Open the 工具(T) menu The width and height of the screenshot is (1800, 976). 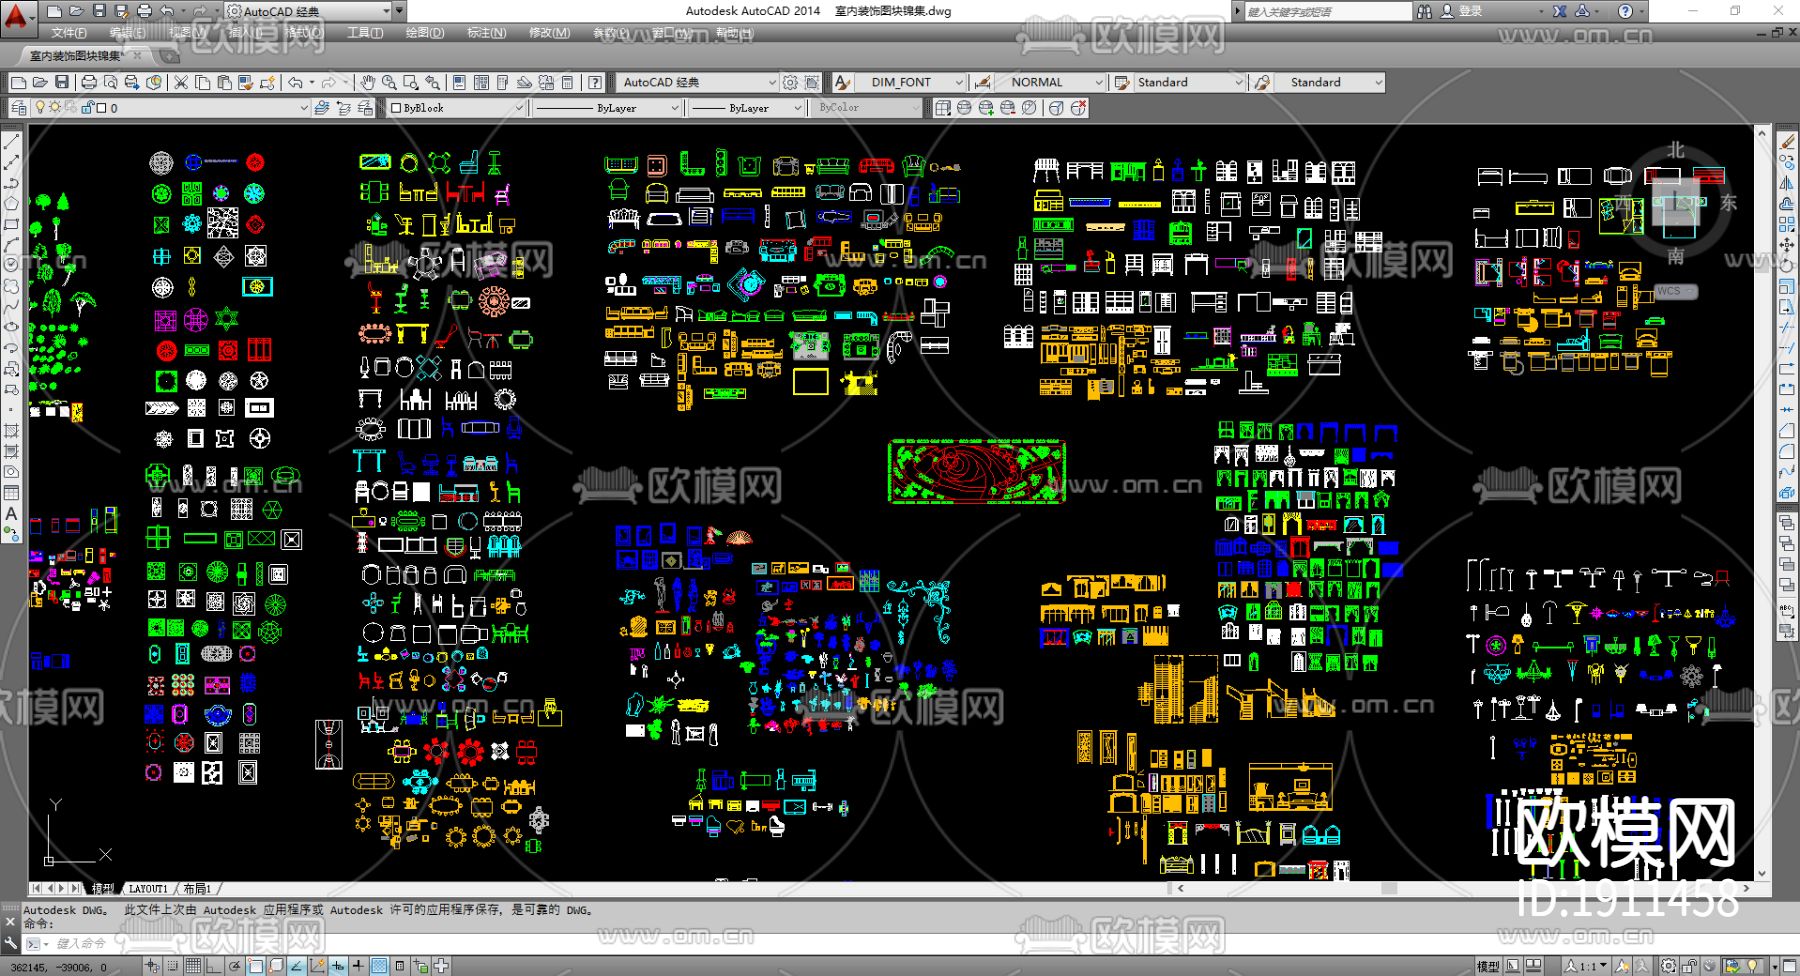[x=365, y=33]
